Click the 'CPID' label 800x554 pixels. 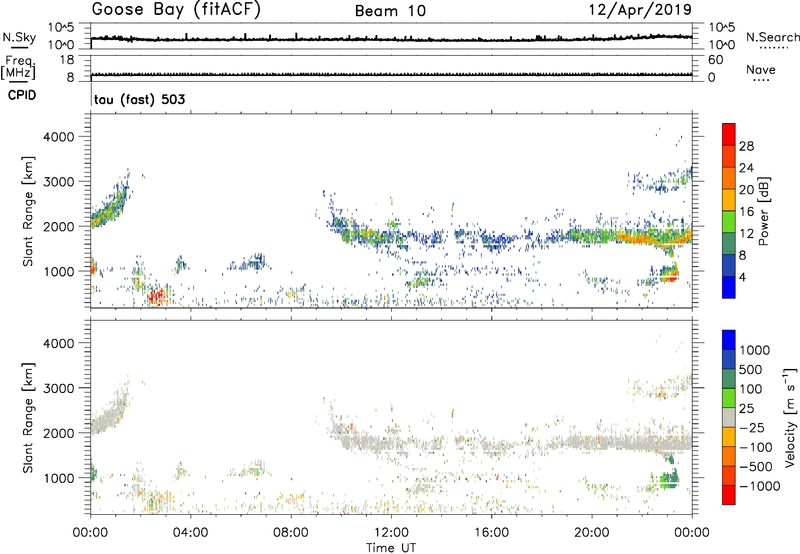point(22,95)
